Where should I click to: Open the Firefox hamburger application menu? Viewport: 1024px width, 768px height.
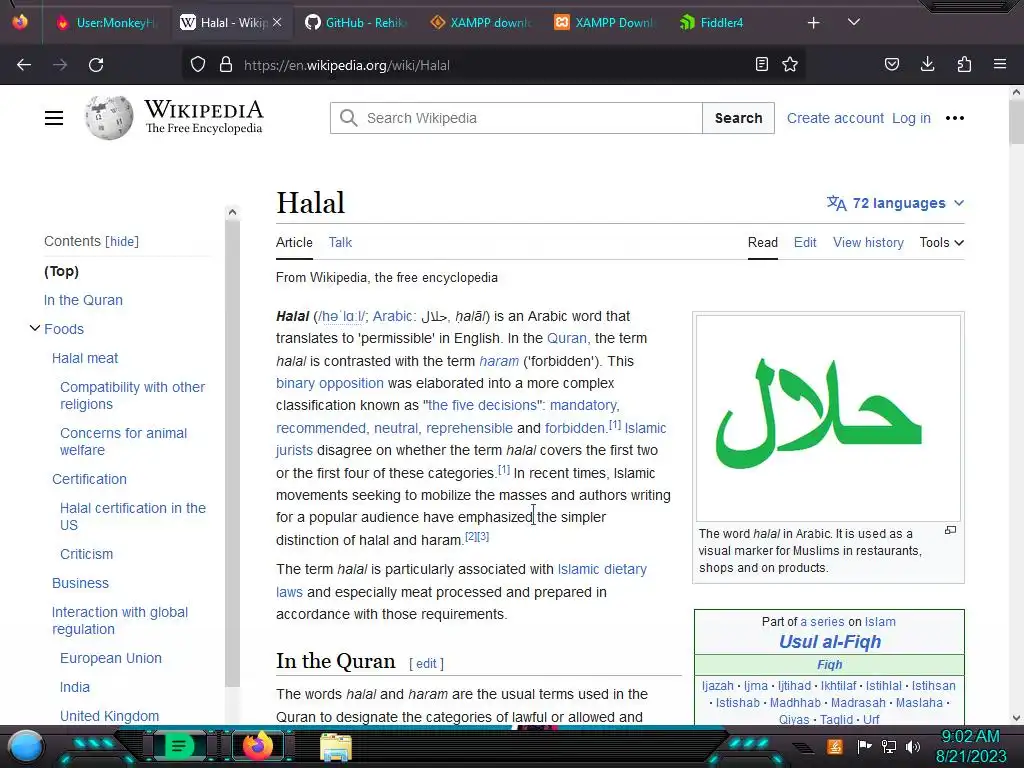point(1000,64)
